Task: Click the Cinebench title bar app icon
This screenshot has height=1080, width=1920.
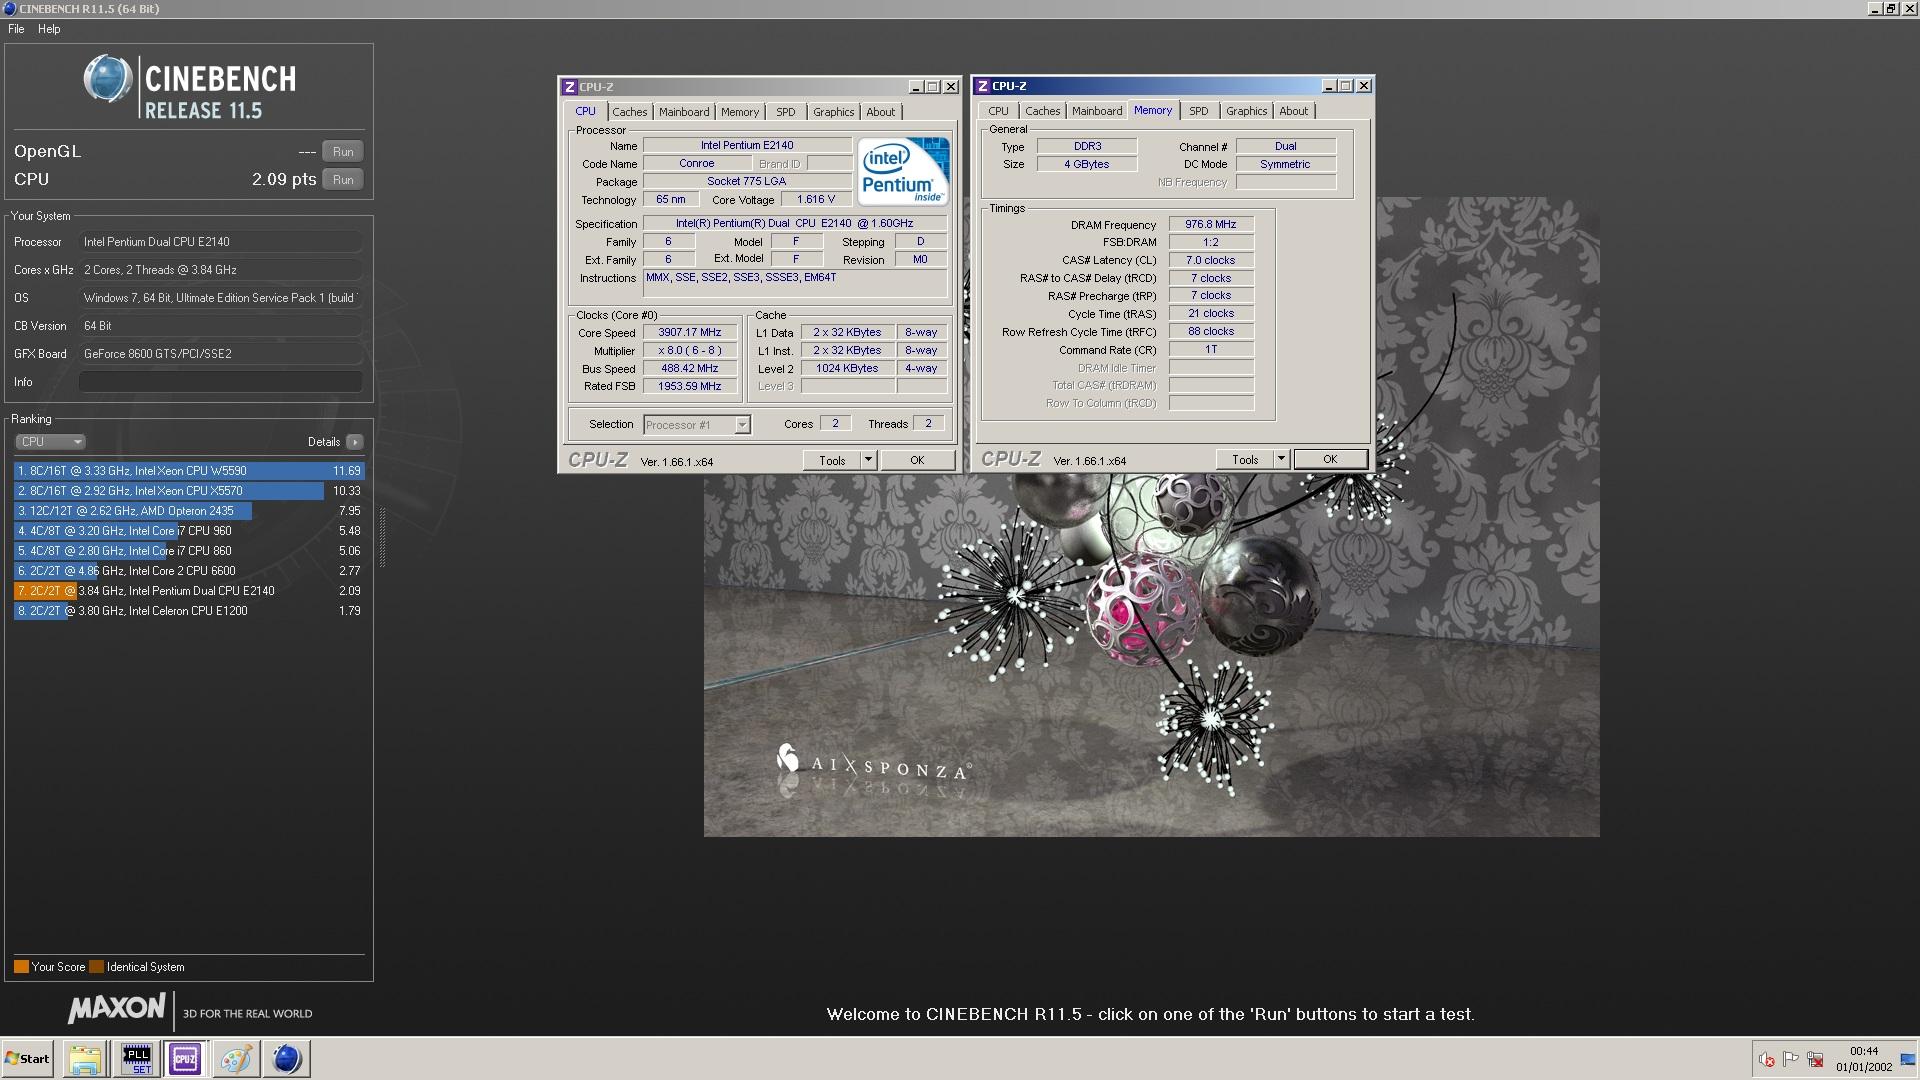Action: click(9, 9)
